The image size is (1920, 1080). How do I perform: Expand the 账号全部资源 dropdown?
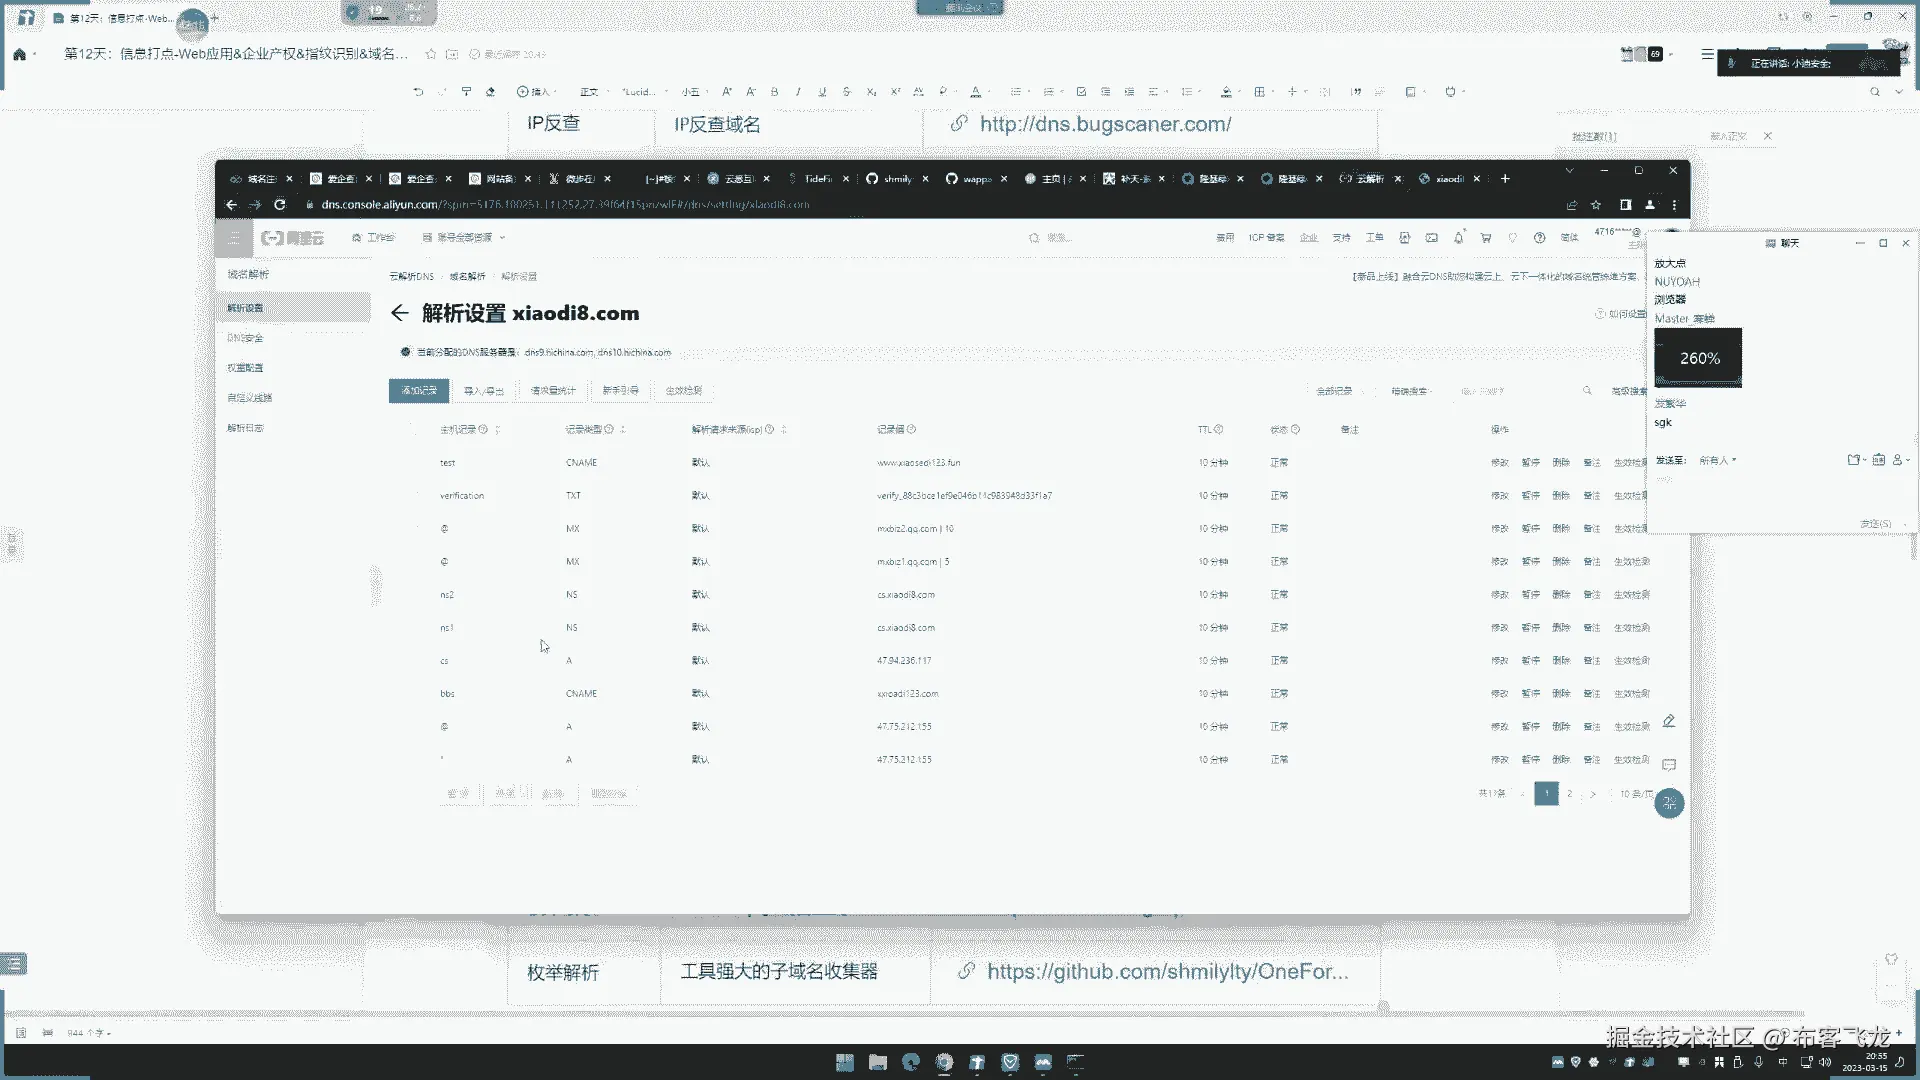[465, 238]
